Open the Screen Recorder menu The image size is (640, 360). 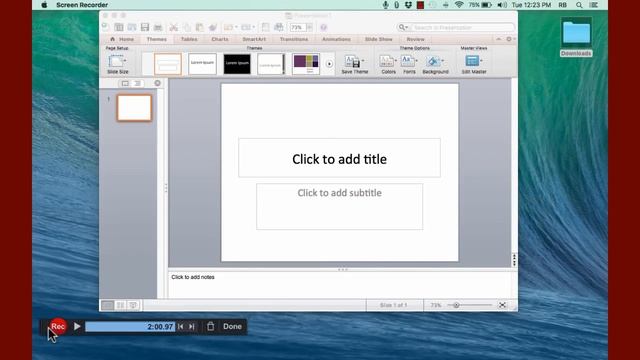coord(82,5)
